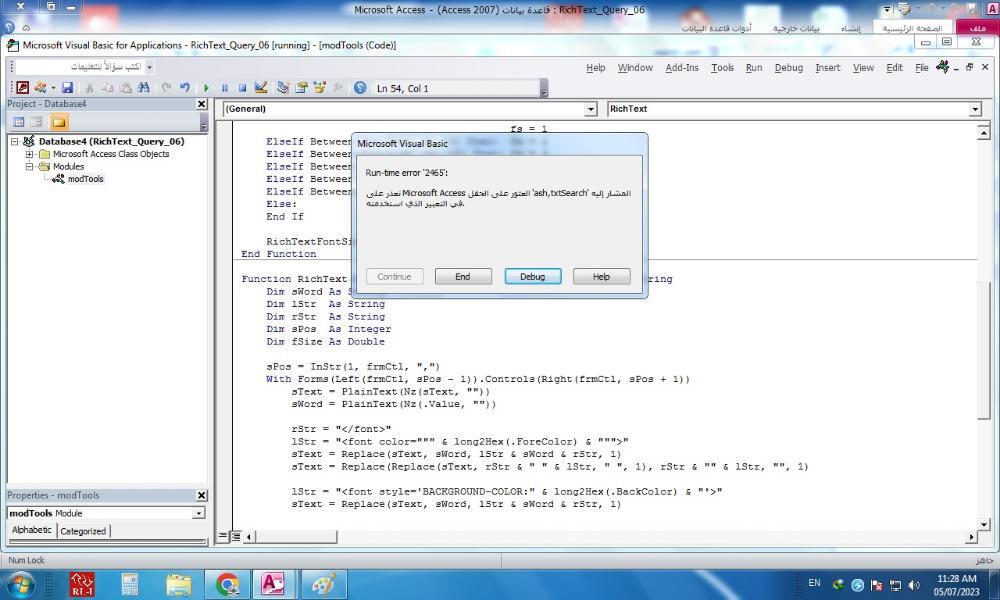The image size is (1000, 600).
Task: Open the Windows Start button
Action: (x=19, y=584)
